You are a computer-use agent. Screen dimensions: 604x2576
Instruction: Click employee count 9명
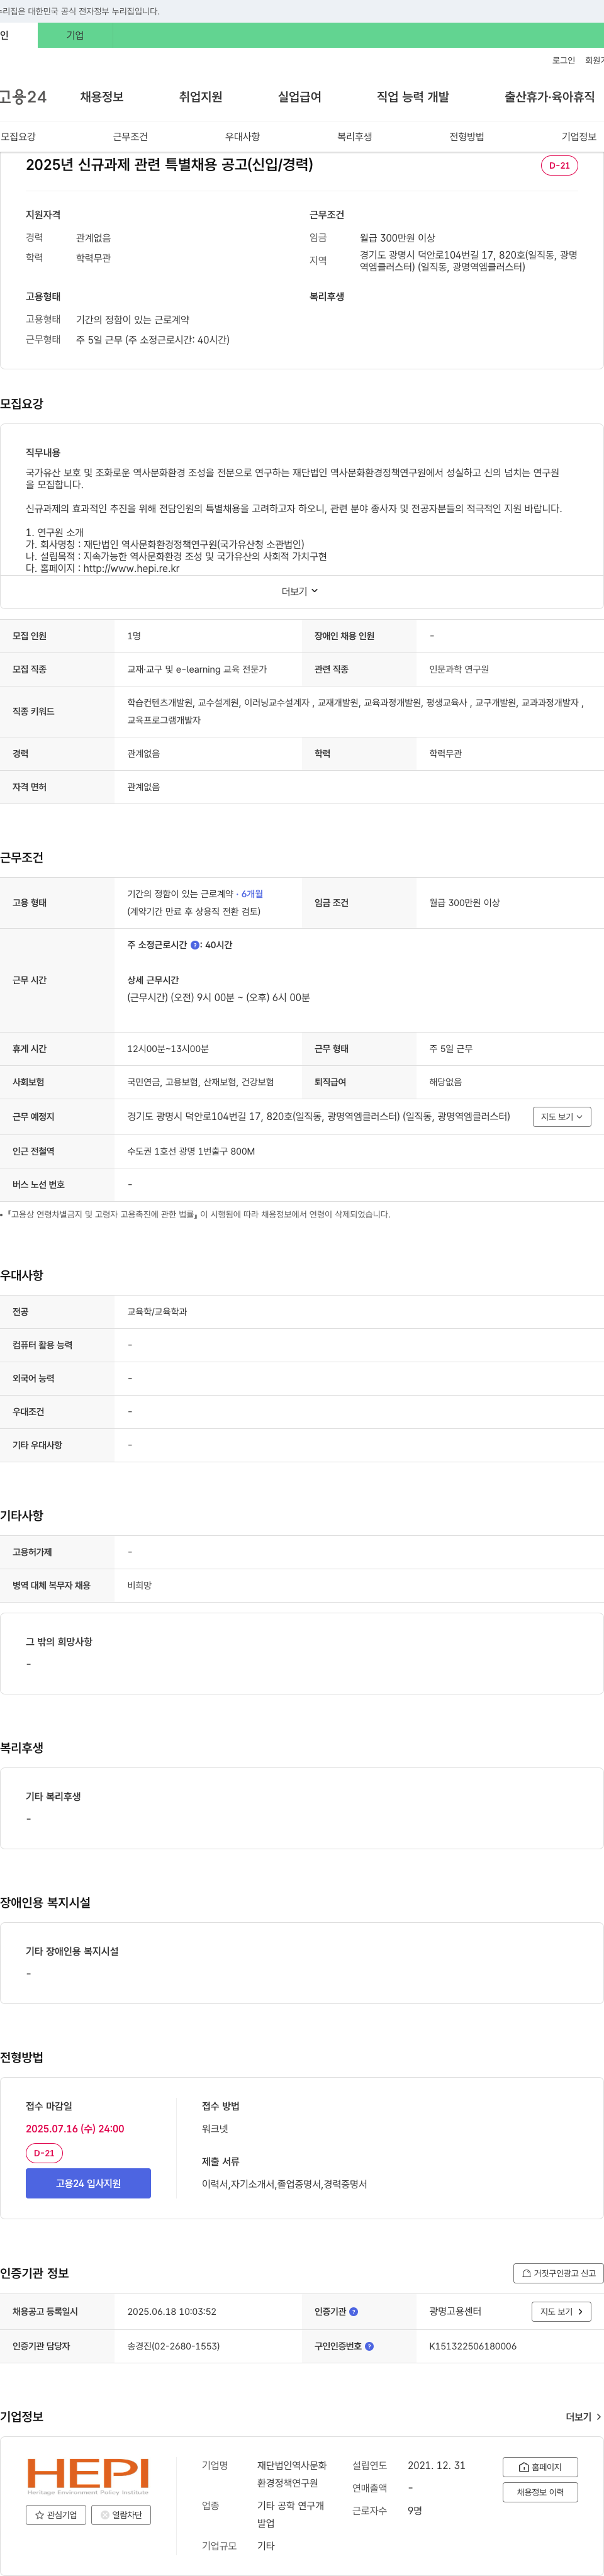[415, 2511]
